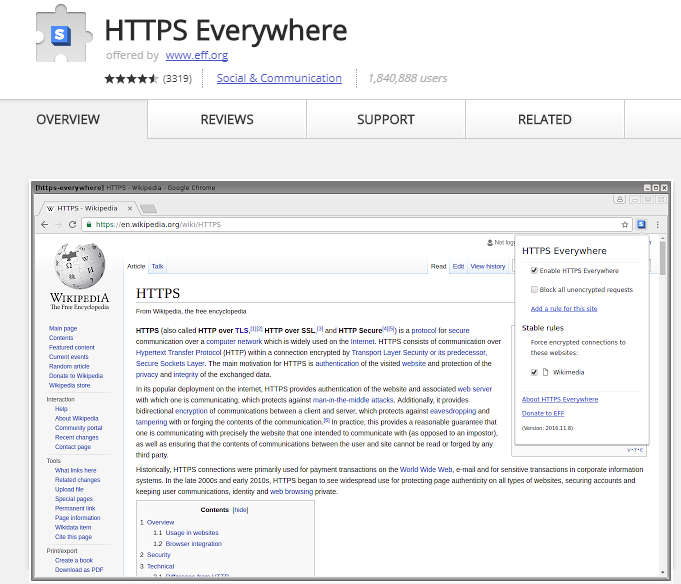Hide the Contents table via hide link
Image resolution: width=681 pixels, height=584 pixels.
pyautogui.click(x=241, y=510)
